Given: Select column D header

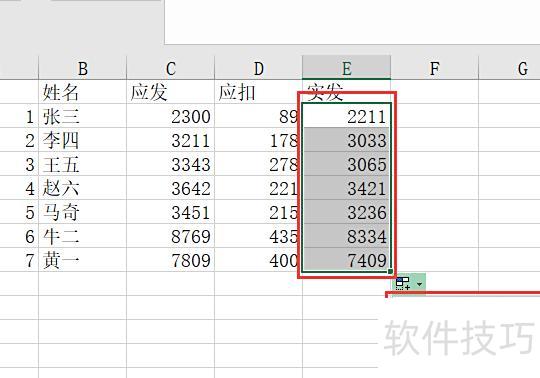Looking at the screenshot, I should [x=258, y=68].
